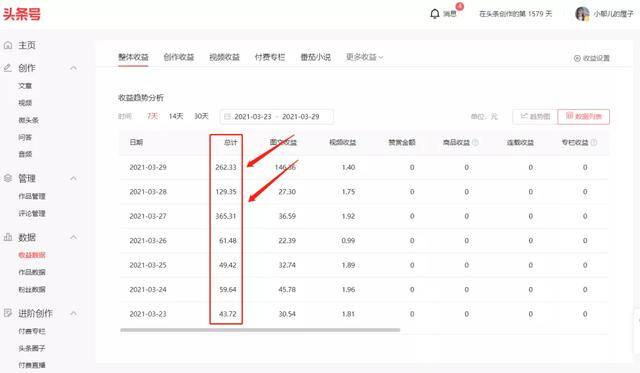Click the 数据 chart icon in sidebar
The image size is (640, 373).
click(x=8, y=237)
